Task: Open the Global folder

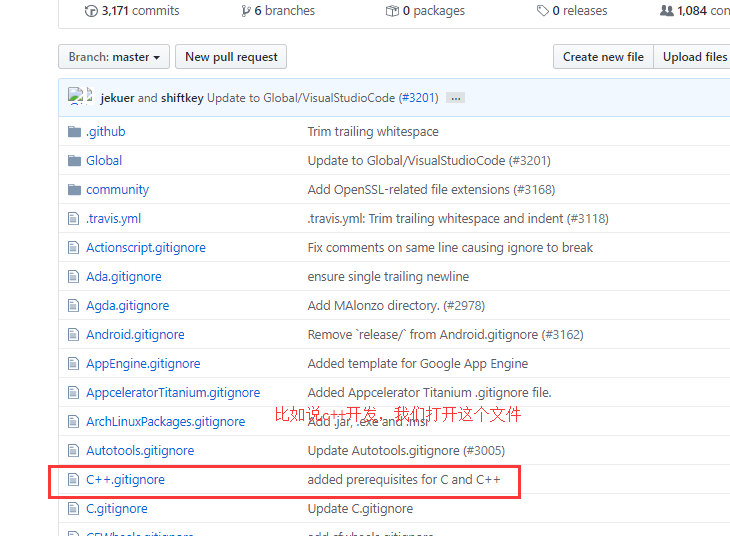Action: click(x=104, y=161)
